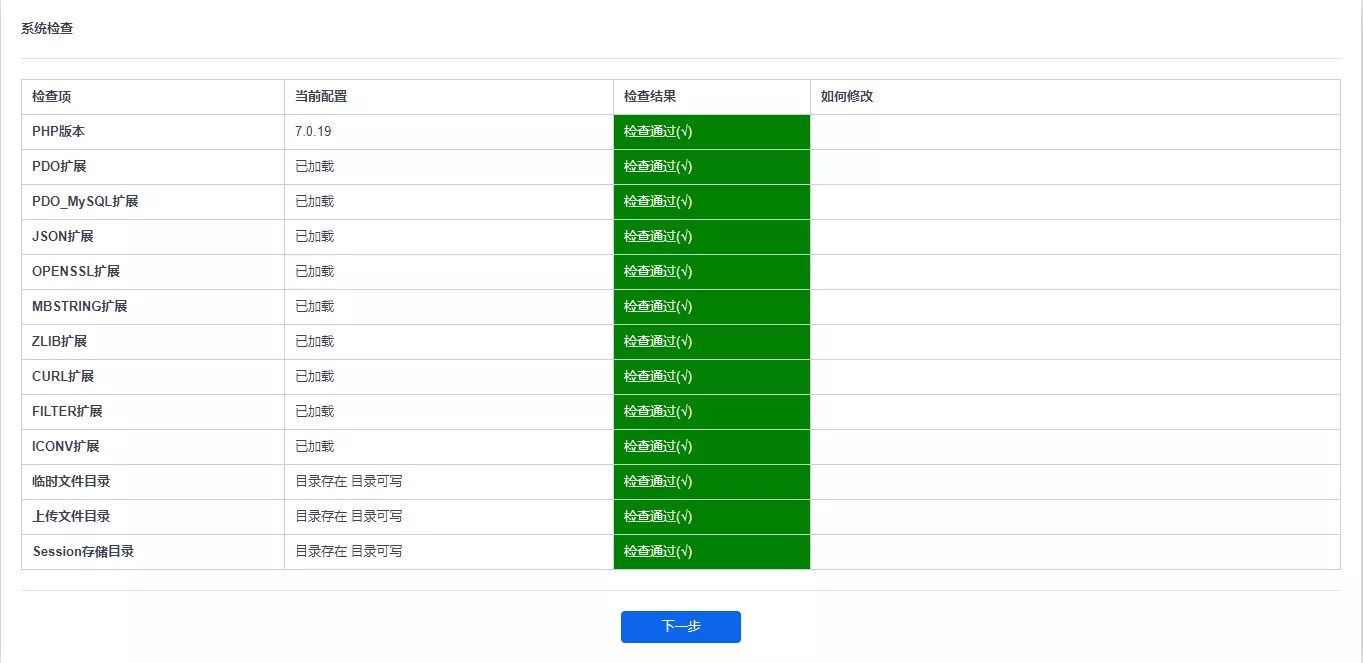Select the ICONV扩展 row label

[x=66, y=447]
